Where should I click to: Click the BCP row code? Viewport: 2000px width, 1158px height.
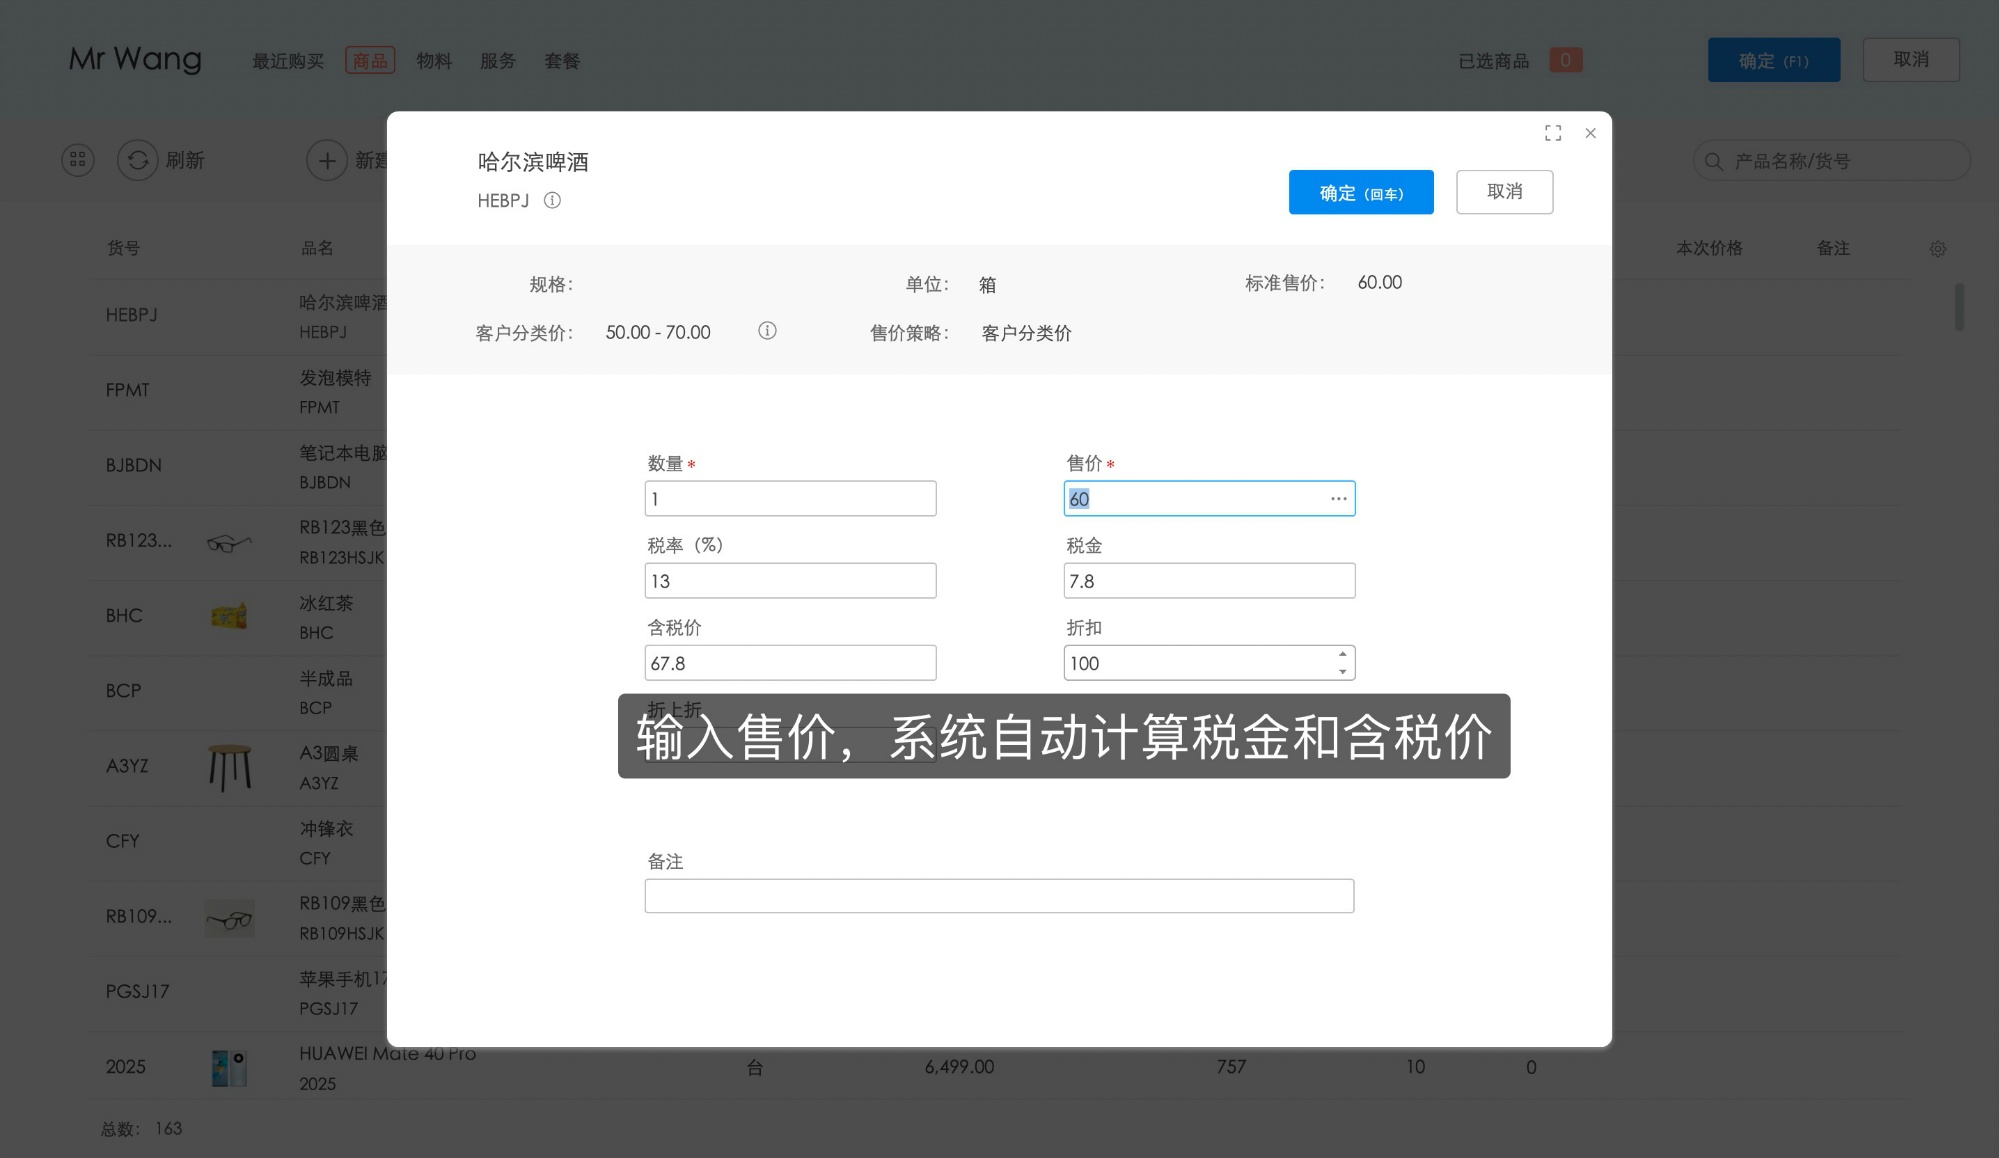[x=124, y=691]
